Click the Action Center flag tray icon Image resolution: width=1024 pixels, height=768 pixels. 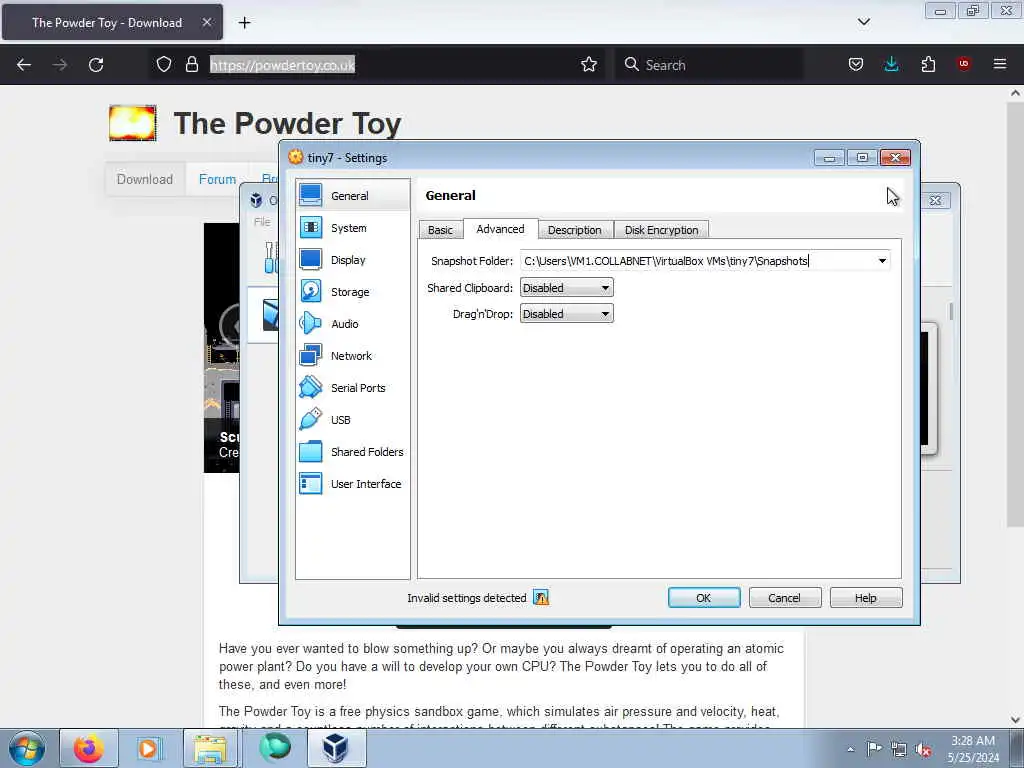coord(874,748)
